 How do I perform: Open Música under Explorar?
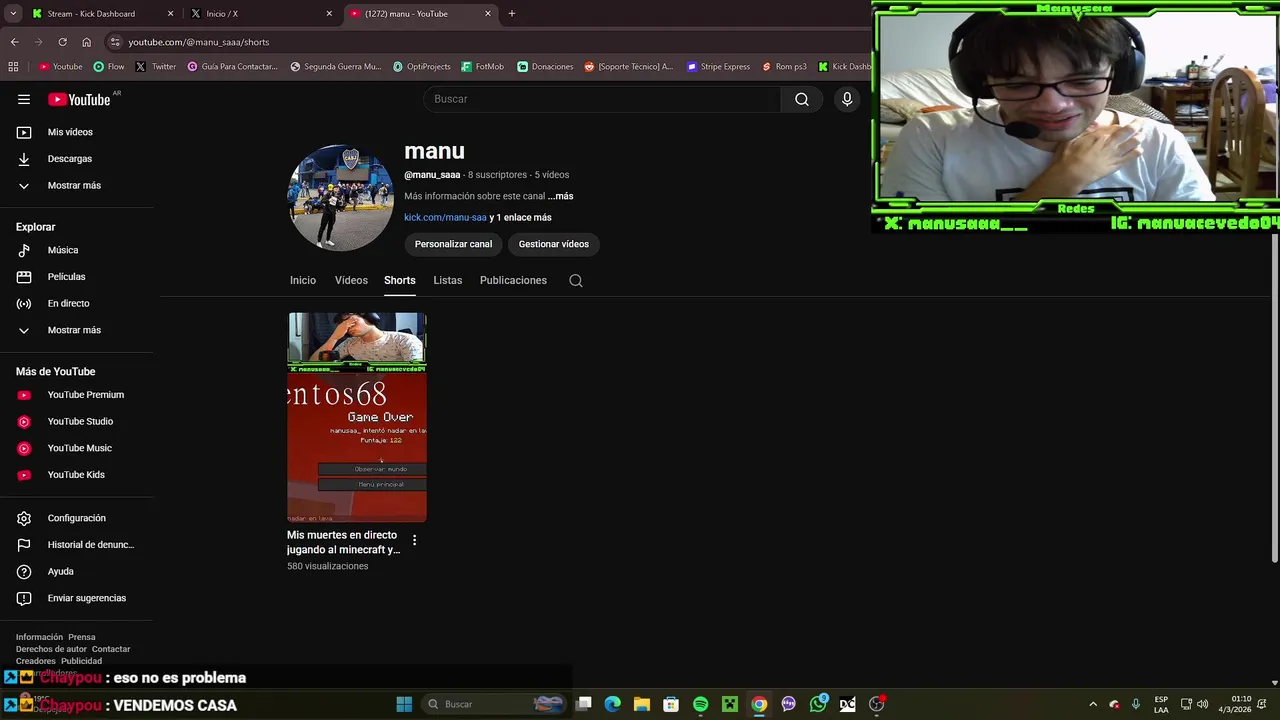(x=63, y=250)
